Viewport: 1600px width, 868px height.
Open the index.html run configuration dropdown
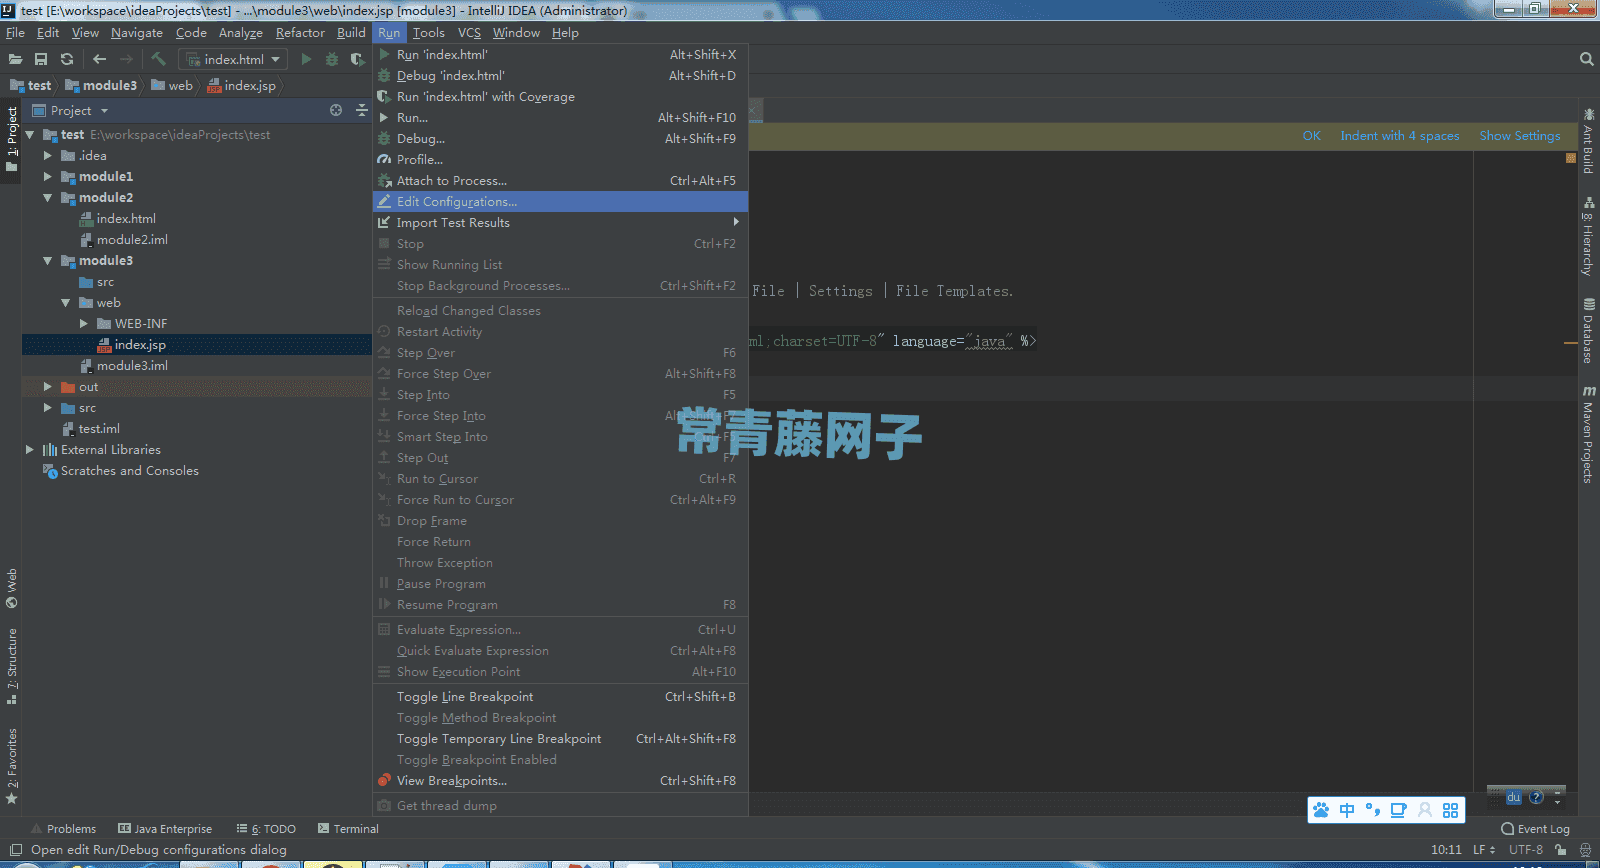pos(234,59)
